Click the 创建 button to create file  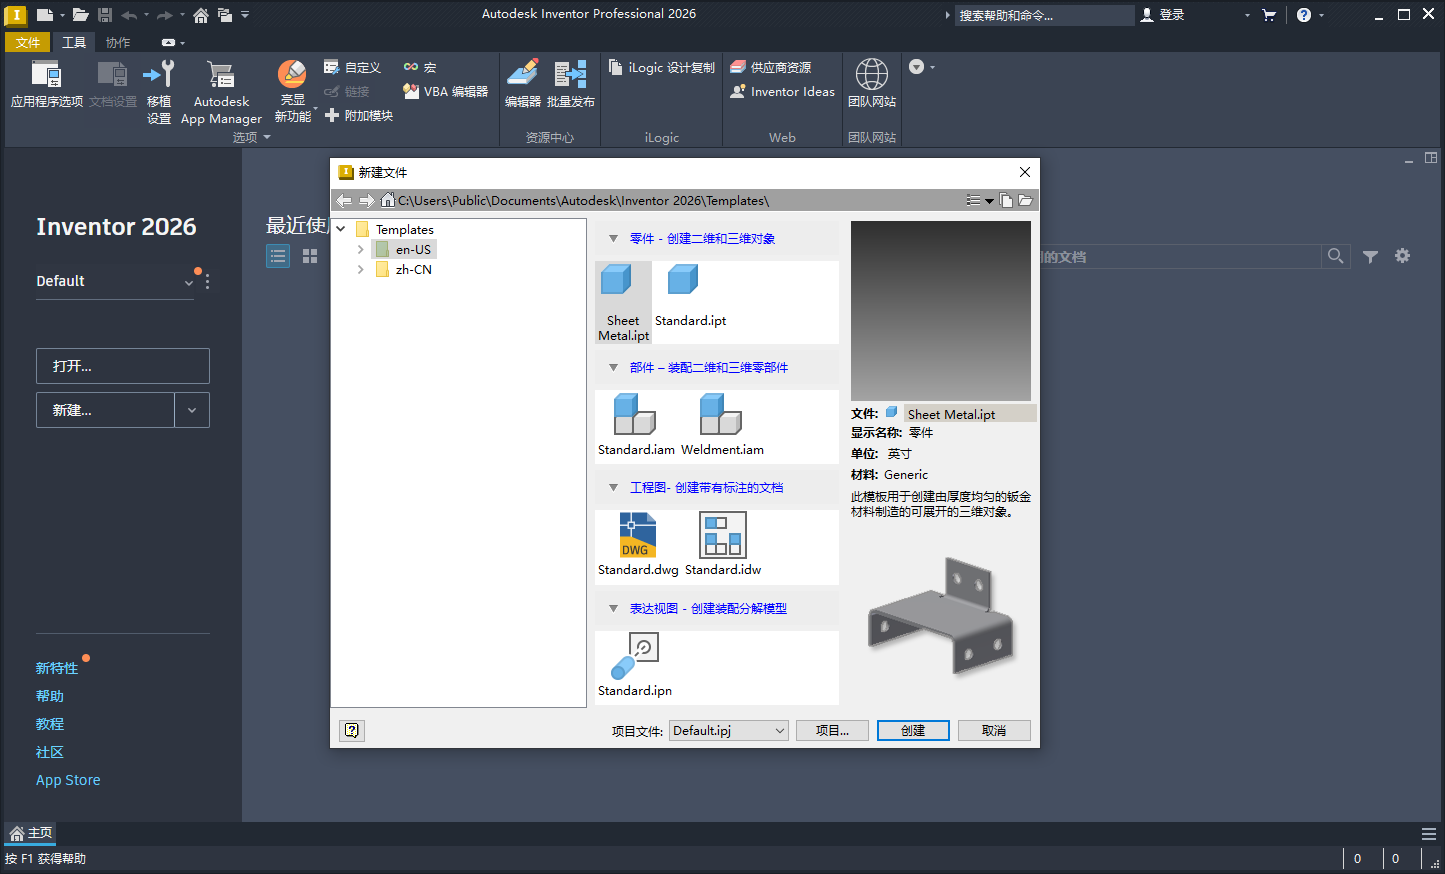912,730
